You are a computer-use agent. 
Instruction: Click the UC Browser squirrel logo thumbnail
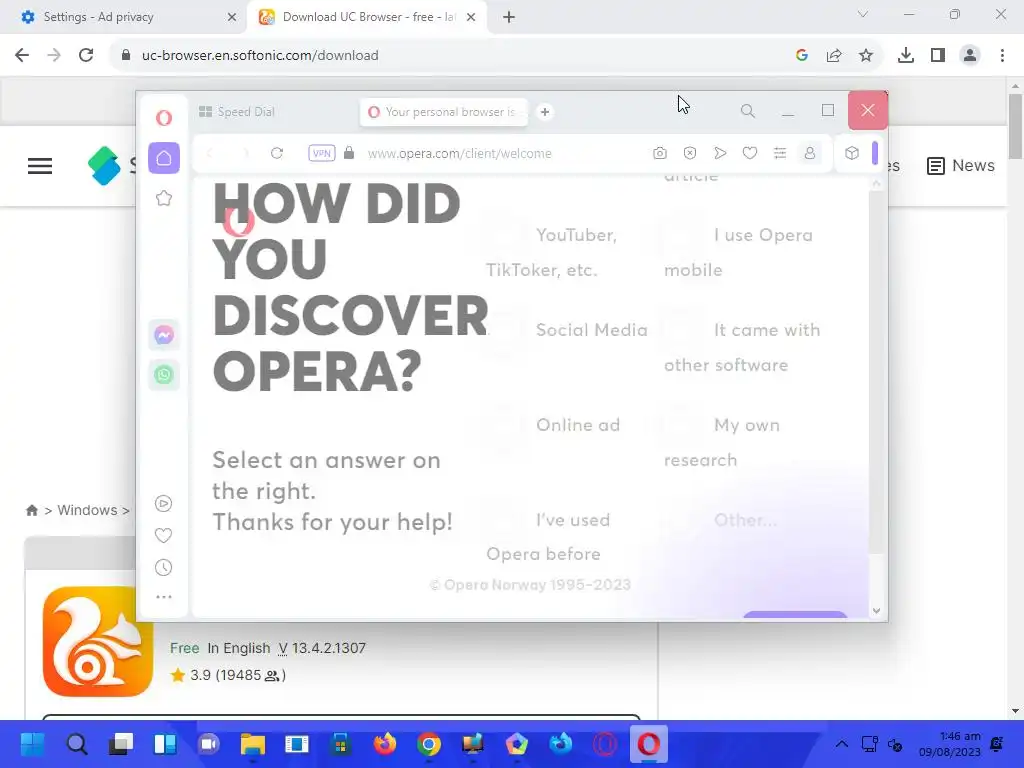[98, 641]
